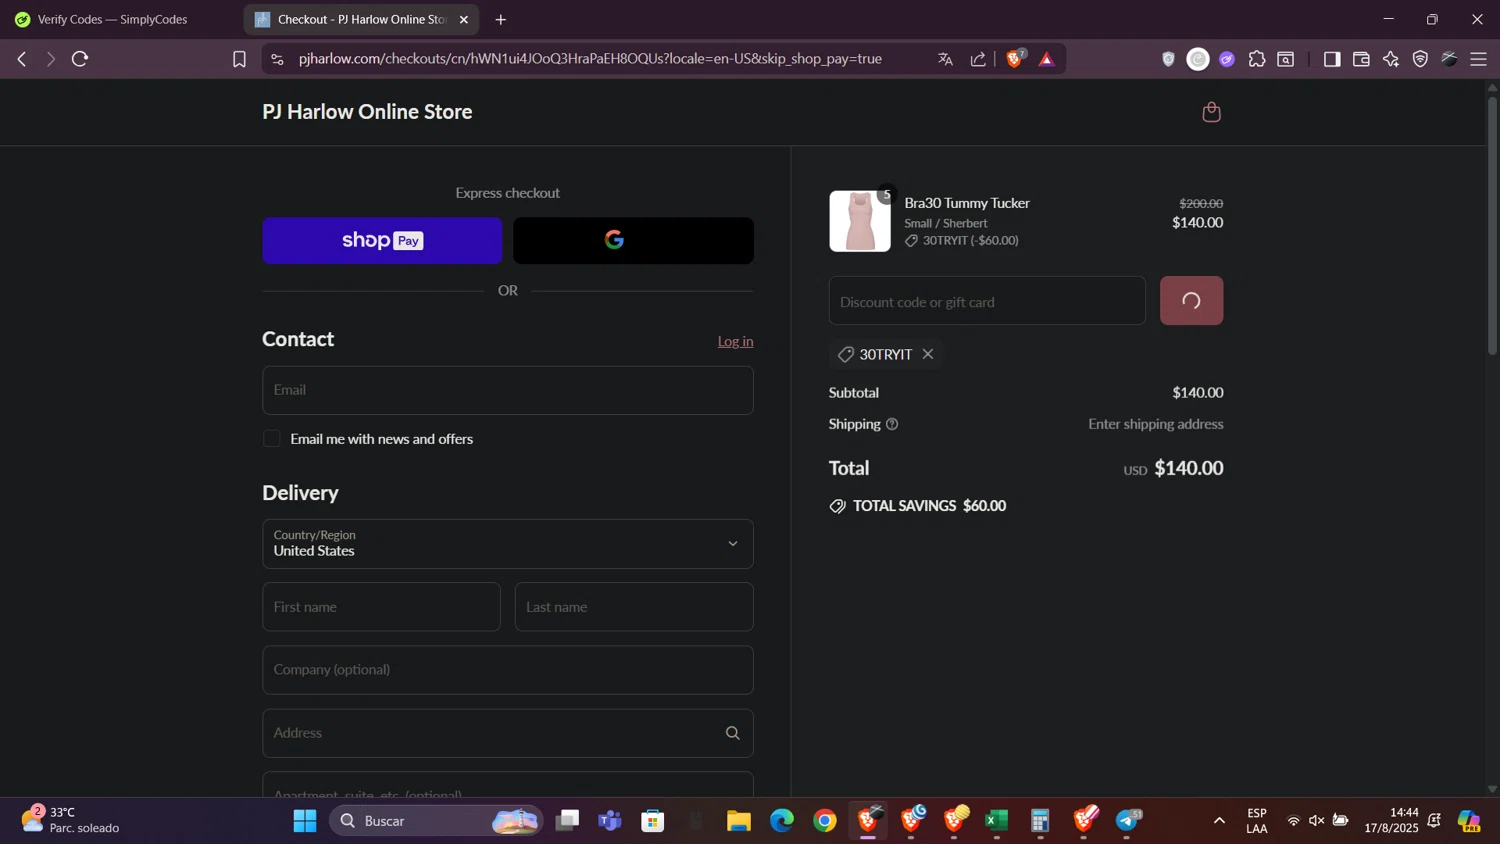Click the Total Savings tag icon
The width and height of the screenshot is (1500, 844).
point(837,506)
